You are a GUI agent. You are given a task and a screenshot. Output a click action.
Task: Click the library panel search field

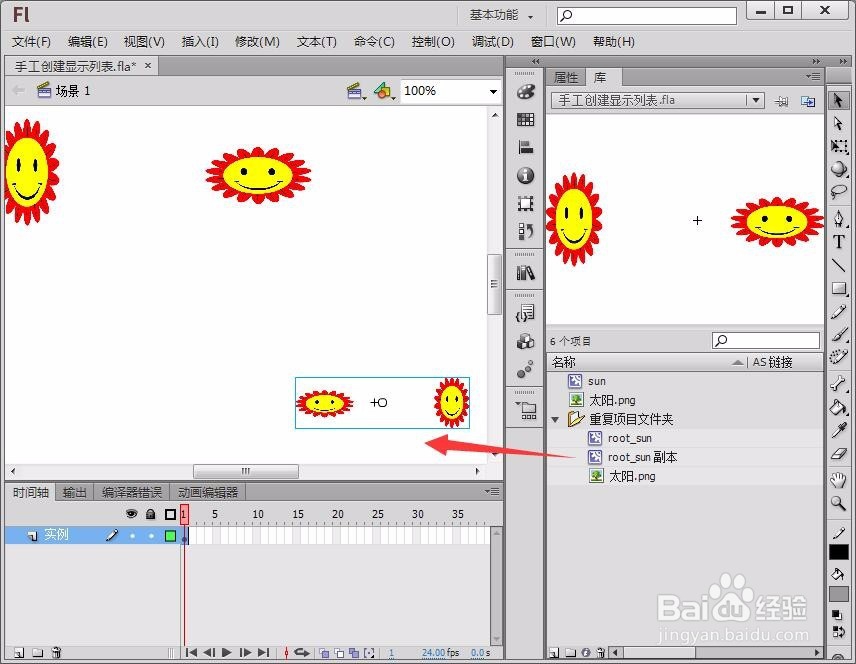[x=765, y=340]
